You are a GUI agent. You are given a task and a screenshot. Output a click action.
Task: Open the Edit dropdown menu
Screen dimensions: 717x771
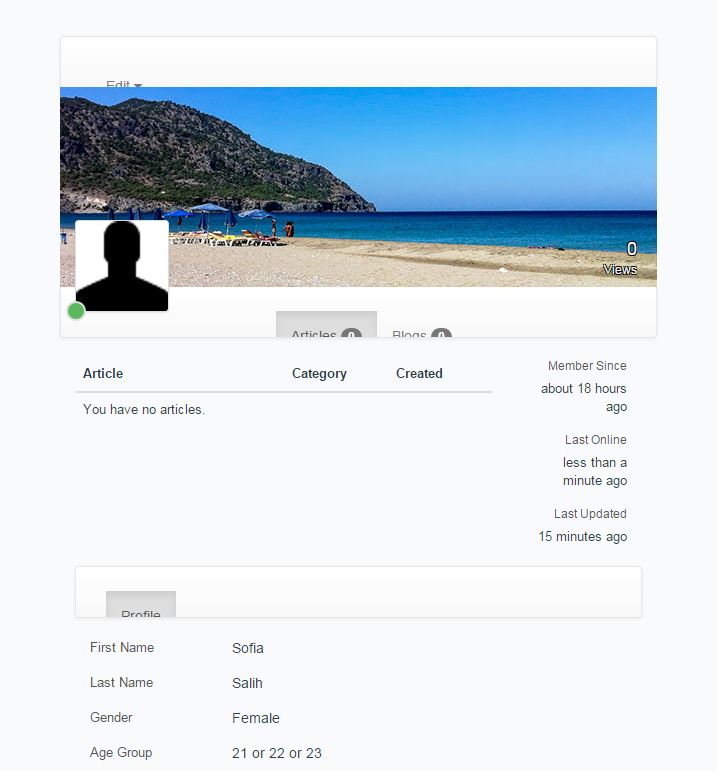coord(124,84)
